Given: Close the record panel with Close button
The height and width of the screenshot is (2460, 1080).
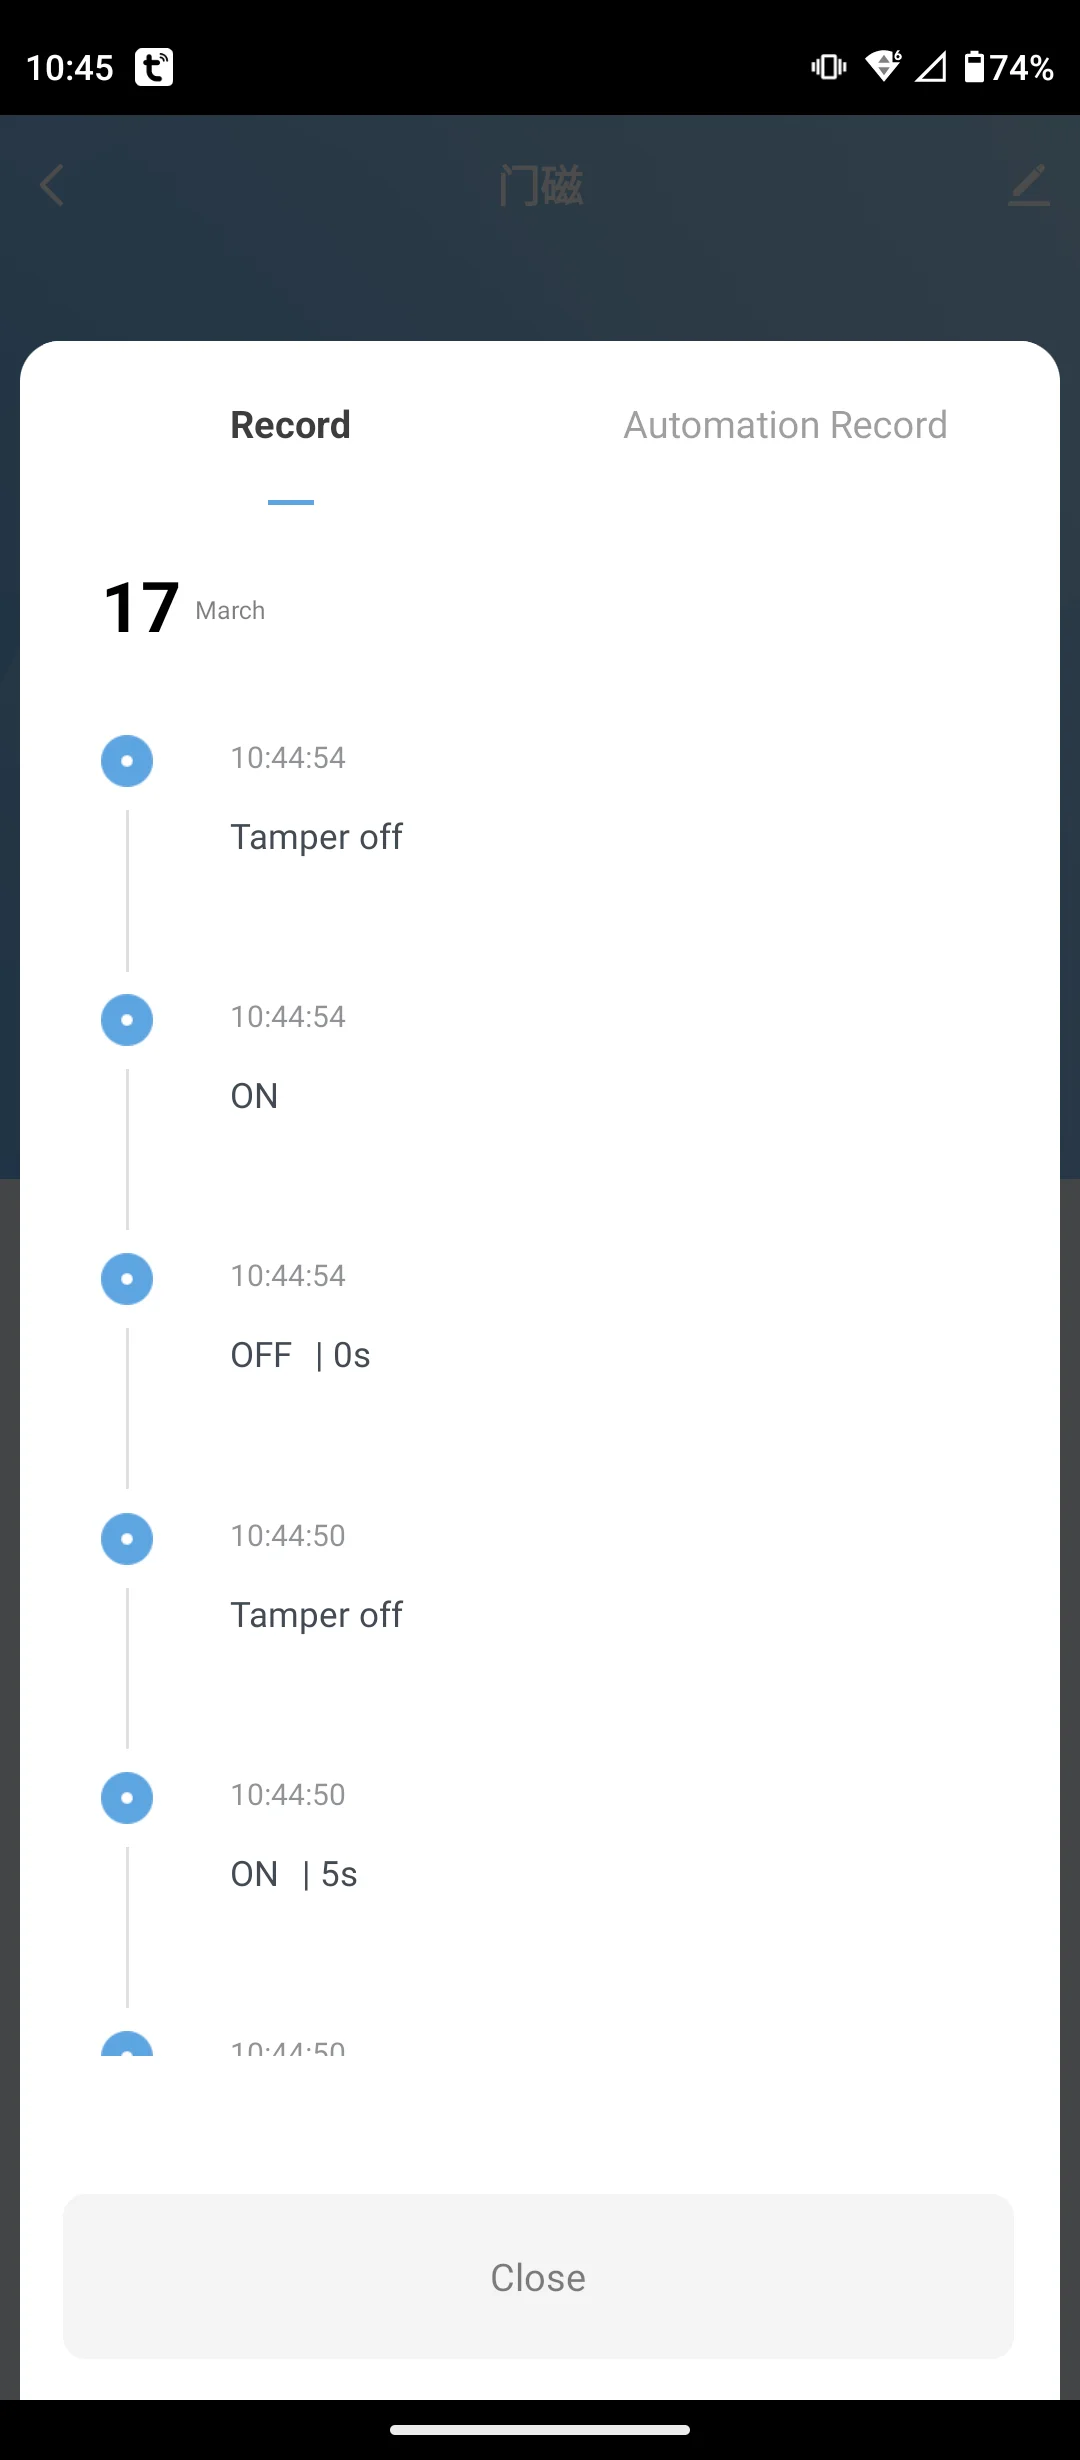Looking at the screenshot, I should pyautogui.click(x=539, y=2277).
